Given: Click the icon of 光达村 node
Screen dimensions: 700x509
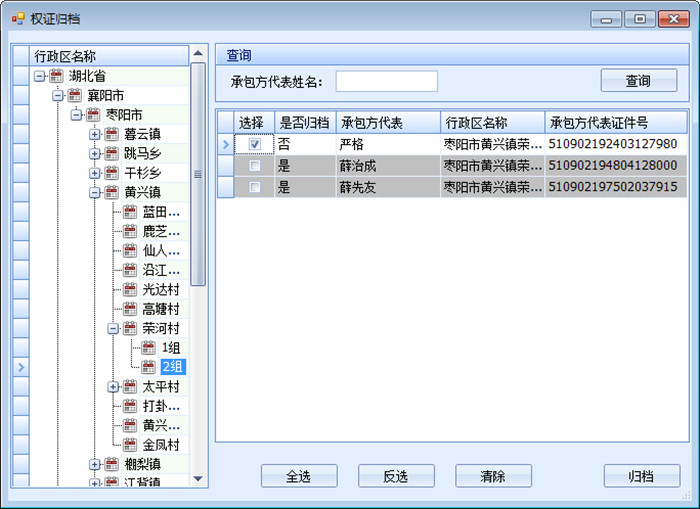Looking at the screenshot, I should 130,289.
